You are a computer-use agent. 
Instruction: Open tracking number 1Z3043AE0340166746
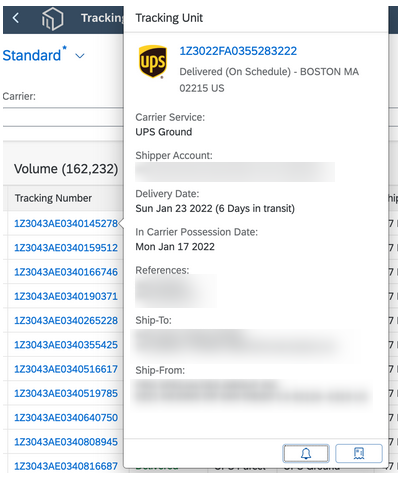tap(66, 272)
